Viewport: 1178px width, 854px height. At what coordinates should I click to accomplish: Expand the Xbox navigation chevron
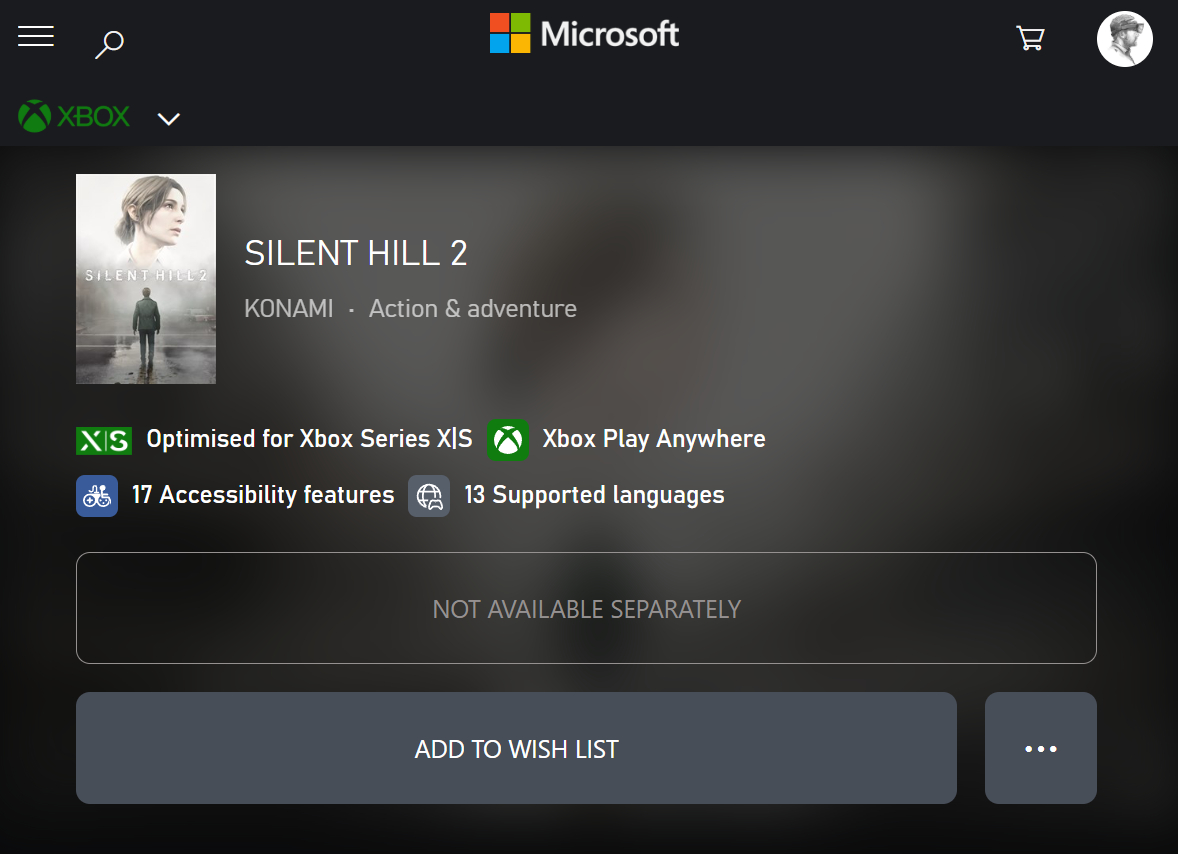click(169, 119)
